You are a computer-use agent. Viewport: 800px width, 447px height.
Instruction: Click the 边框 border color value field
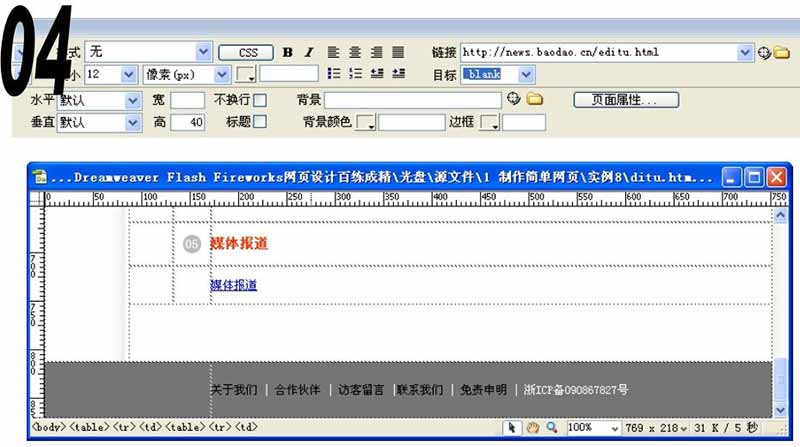pos(524,122)
